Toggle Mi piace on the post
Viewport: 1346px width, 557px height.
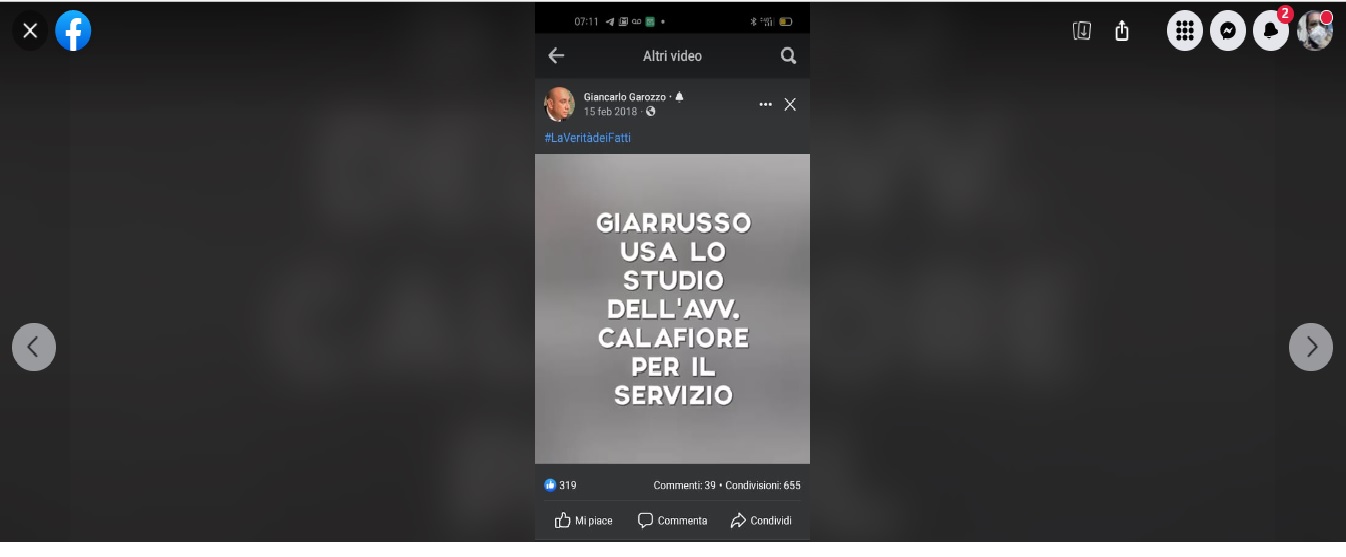tap(584, 520)
